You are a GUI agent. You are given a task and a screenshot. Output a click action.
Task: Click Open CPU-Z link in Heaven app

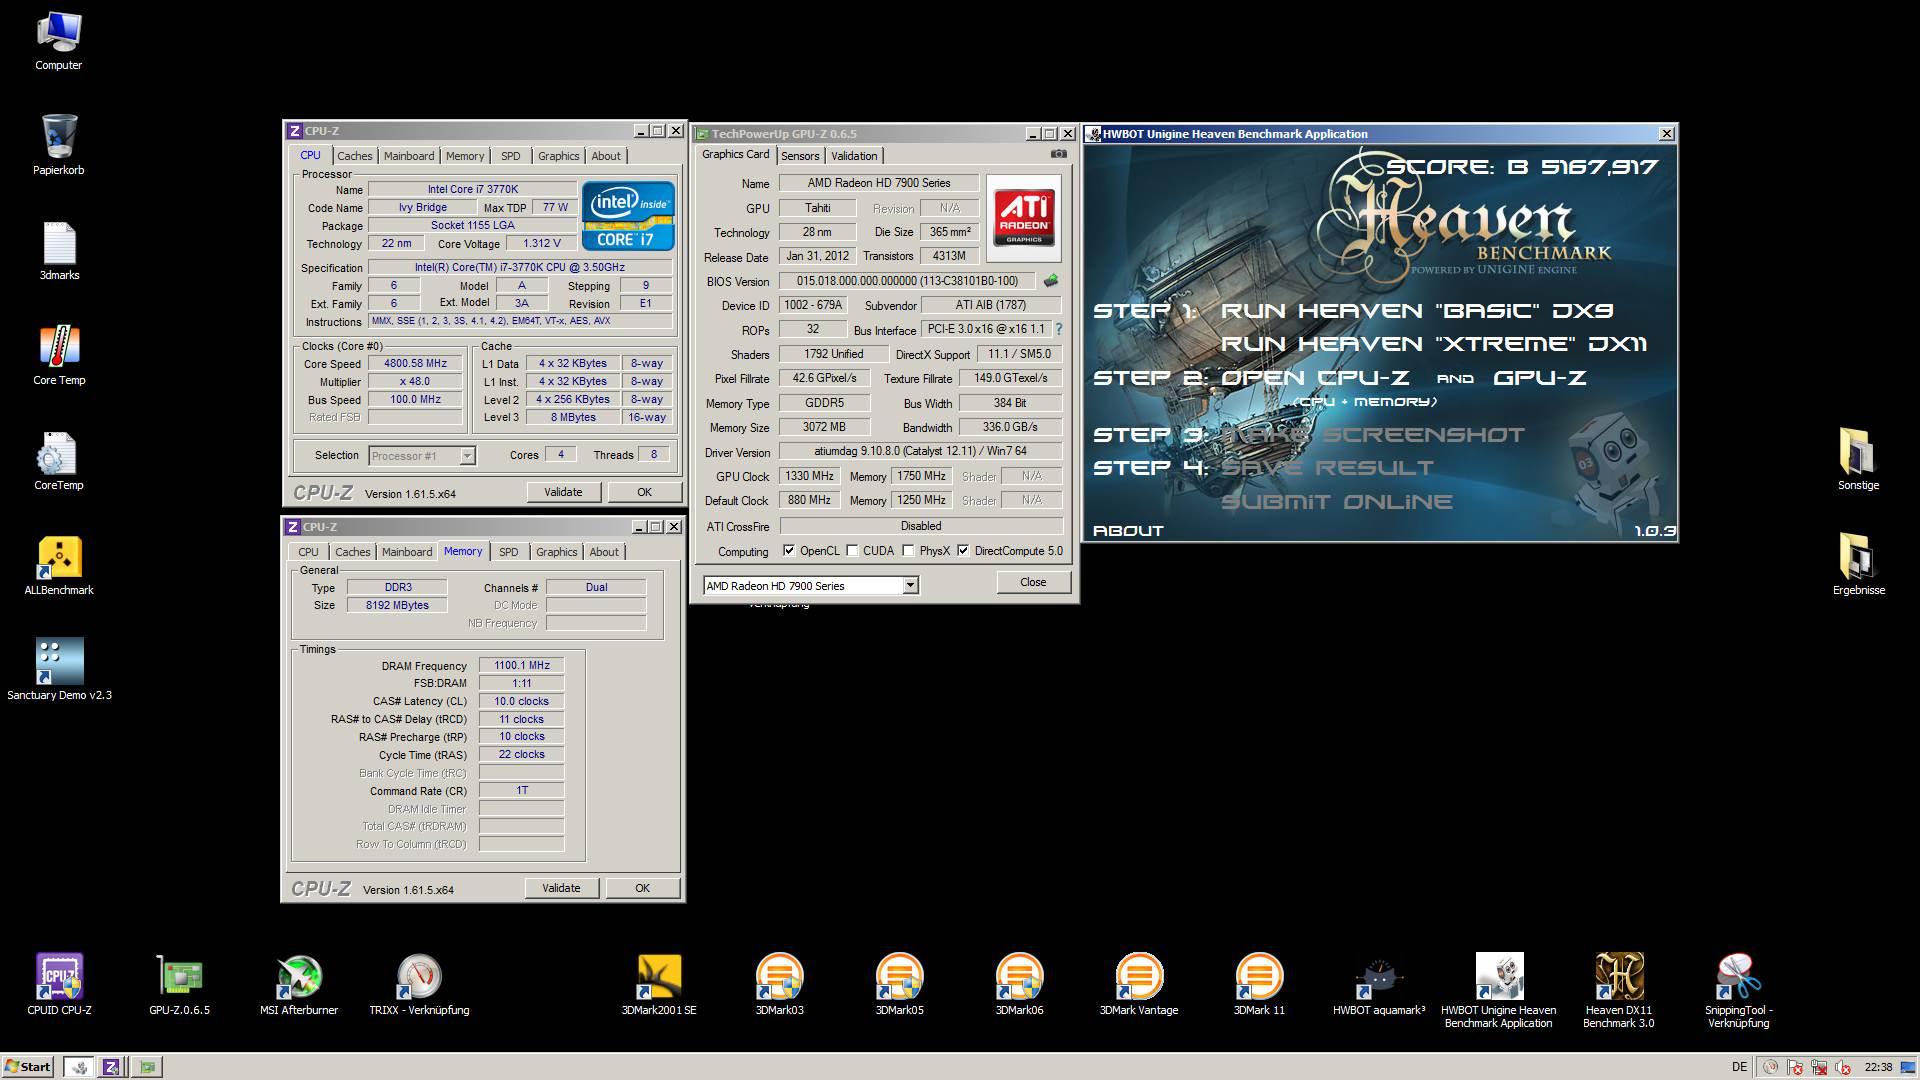pyautogui.click(x=1314, y=378)
